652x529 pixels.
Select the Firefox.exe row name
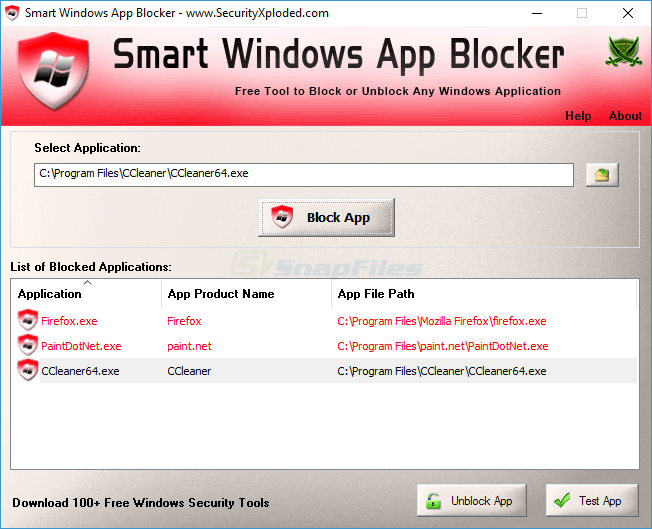point(69,321)
